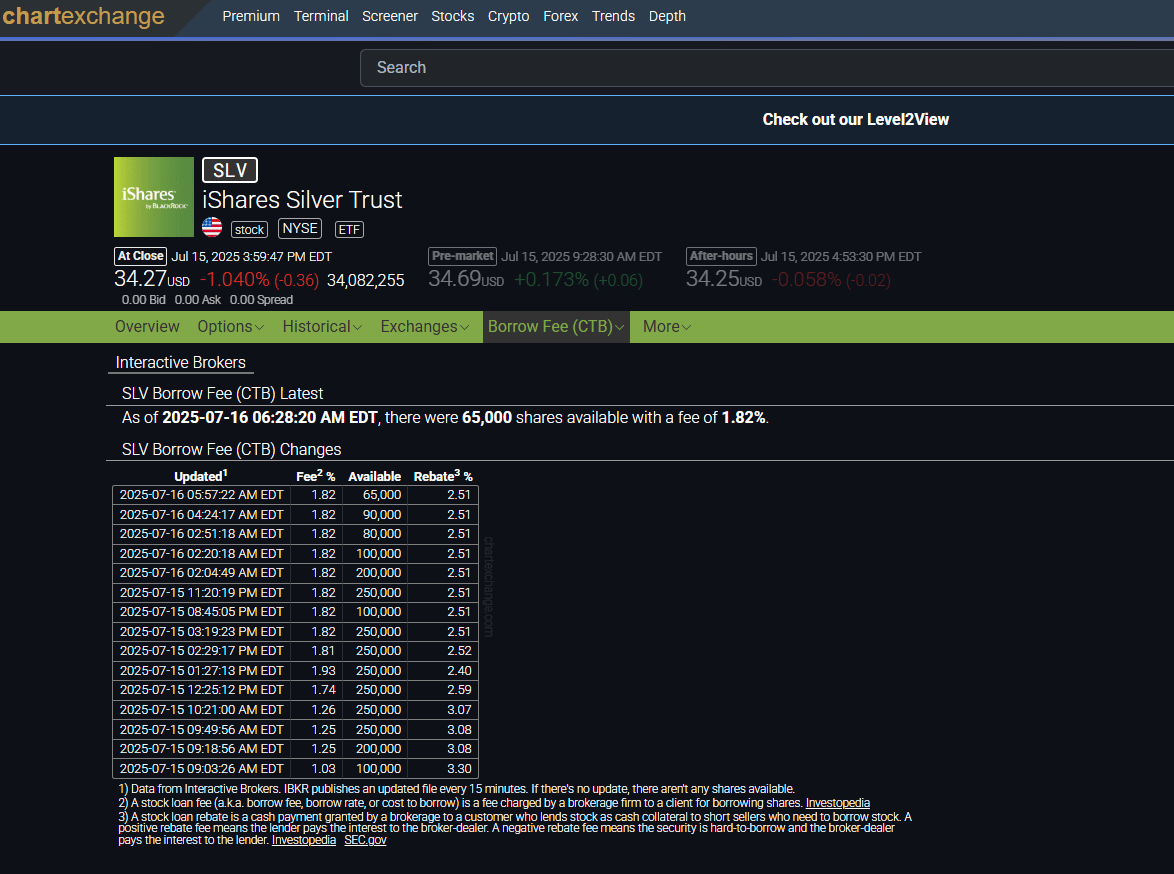This screenshot has width=1174, height=874.
Task: Open the Depth navigation link
Action: coord(666,16)
